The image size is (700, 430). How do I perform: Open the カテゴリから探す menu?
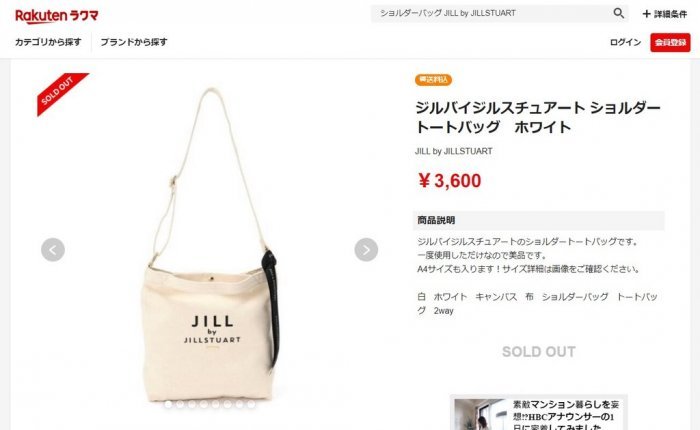coord(48,42)
